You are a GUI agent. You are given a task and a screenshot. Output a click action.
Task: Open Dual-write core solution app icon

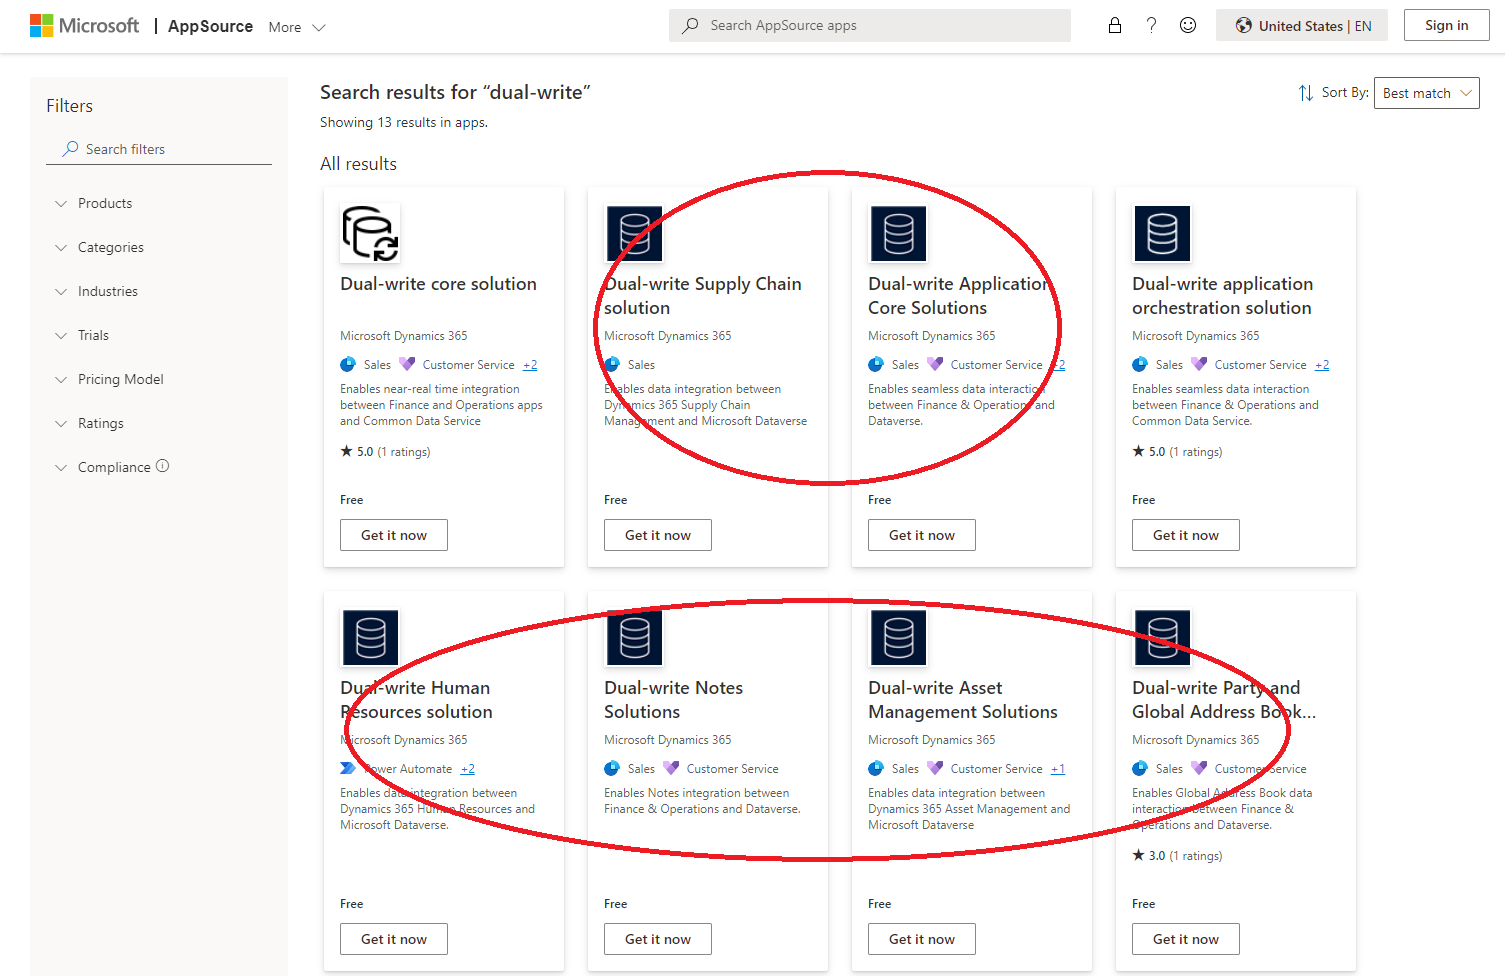click(x=371, y=233)
